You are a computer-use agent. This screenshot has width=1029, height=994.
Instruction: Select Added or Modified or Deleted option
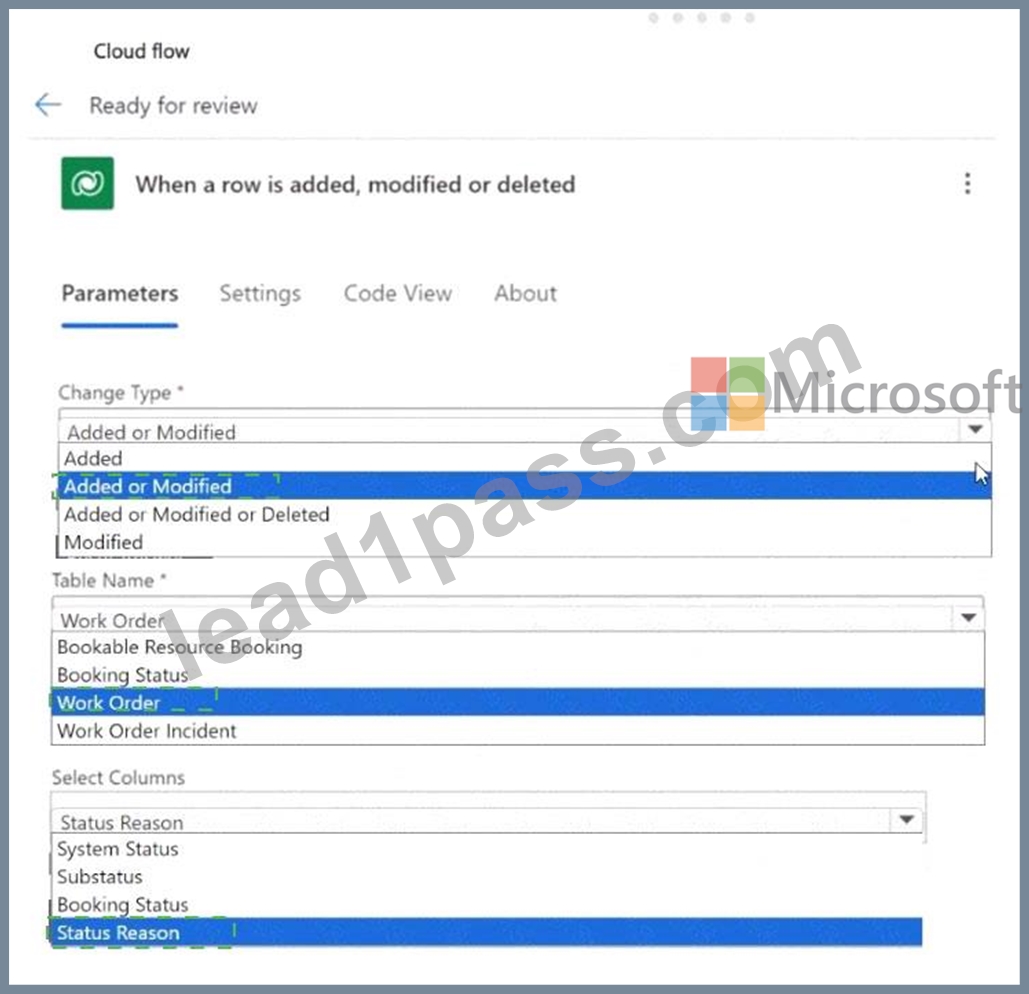point(524,514)
